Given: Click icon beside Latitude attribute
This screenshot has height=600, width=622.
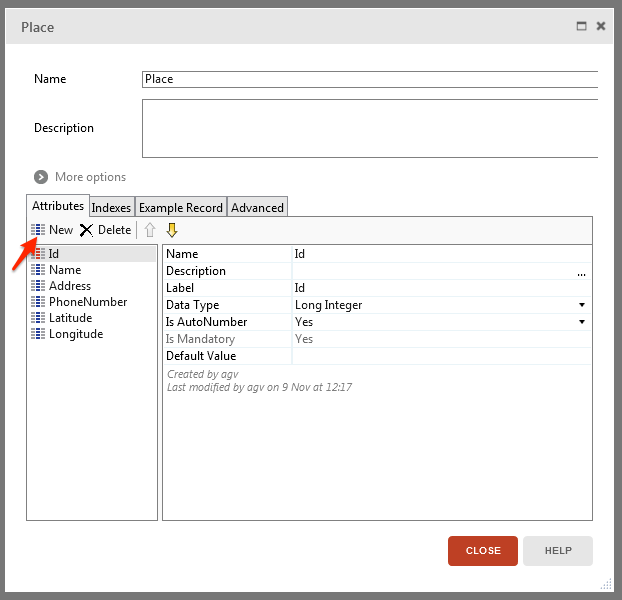Looking at the screenshot, I should [38, 318].
